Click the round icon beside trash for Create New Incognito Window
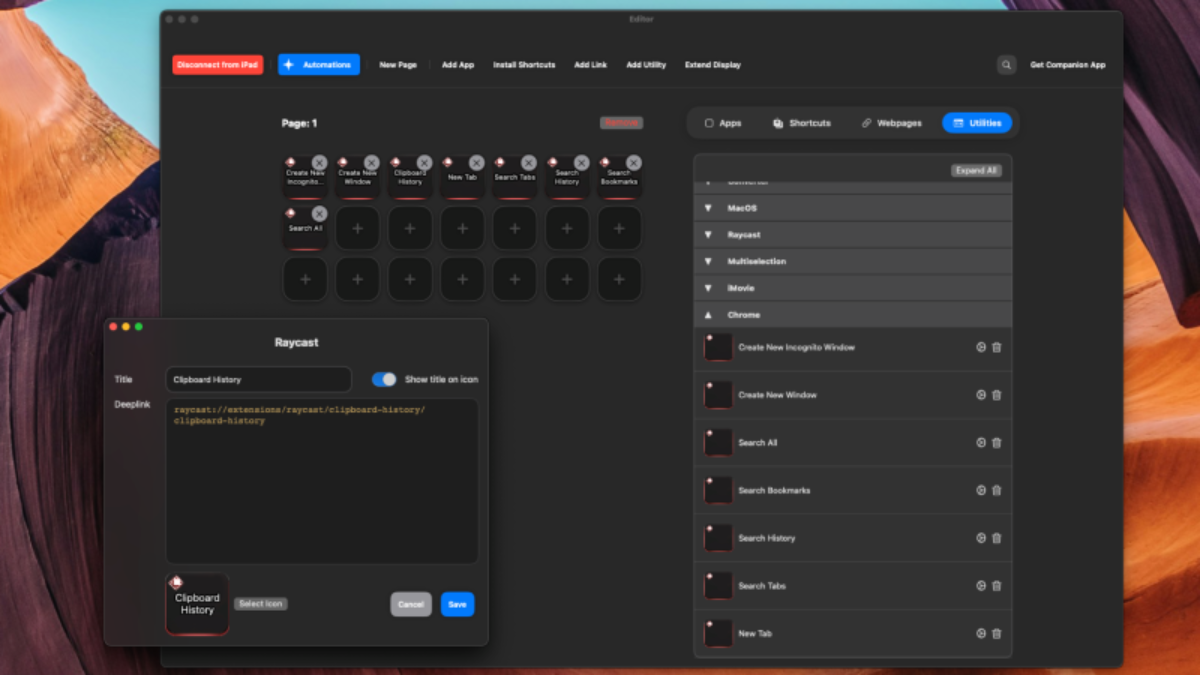1200x675 pixels. coord(981,347)
